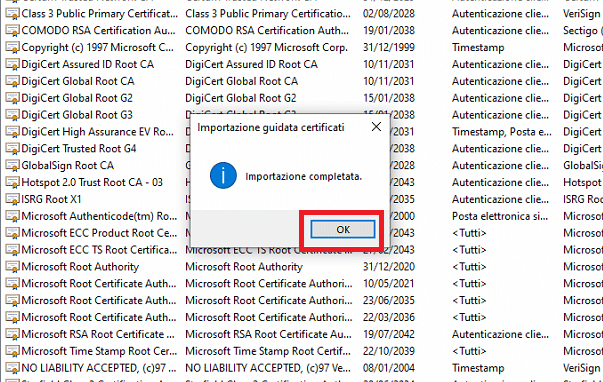This screenshot has width=603, height=382.
Task: Click 'Copyright (c) 1997 Microsoft C...' name
Action: pos(98,48)
